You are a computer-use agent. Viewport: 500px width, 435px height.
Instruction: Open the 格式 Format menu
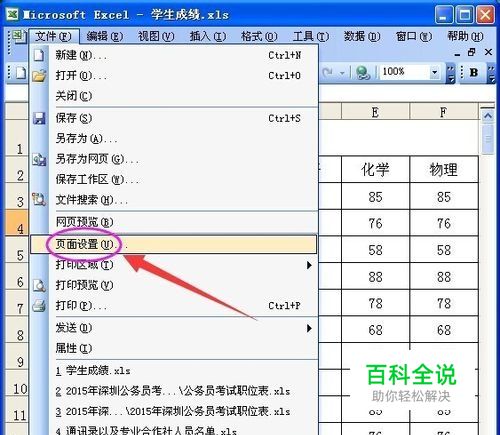click(x=259, y=36)
